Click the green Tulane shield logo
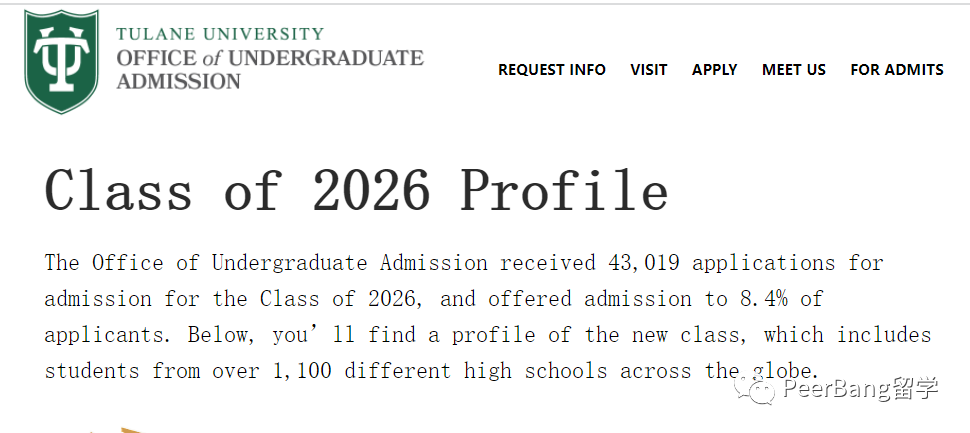This screenshot has height=433, width=970. coord(61,61)
